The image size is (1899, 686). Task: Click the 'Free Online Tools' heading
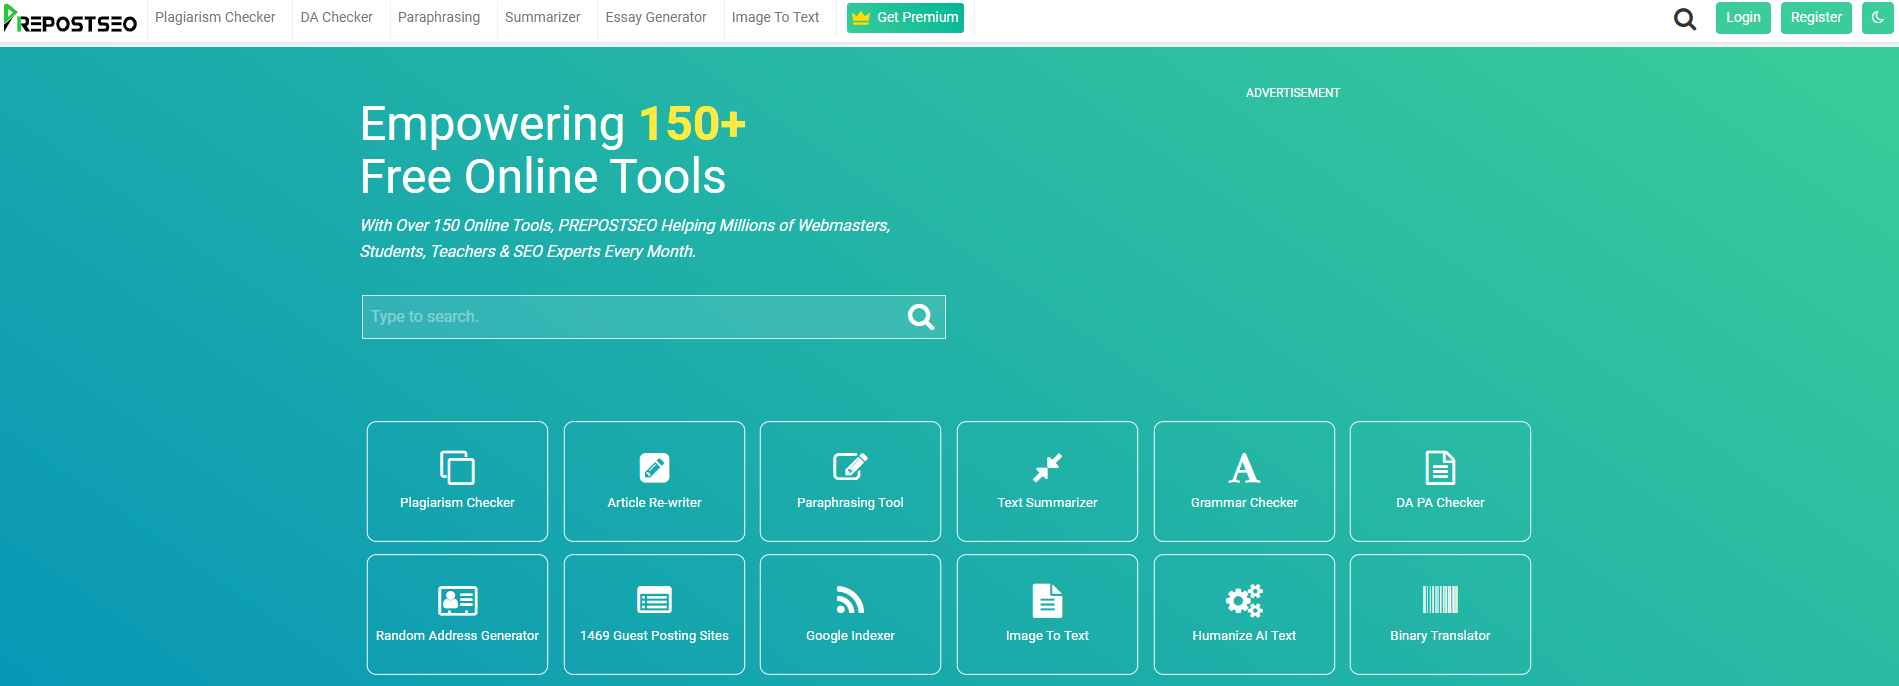543,177
